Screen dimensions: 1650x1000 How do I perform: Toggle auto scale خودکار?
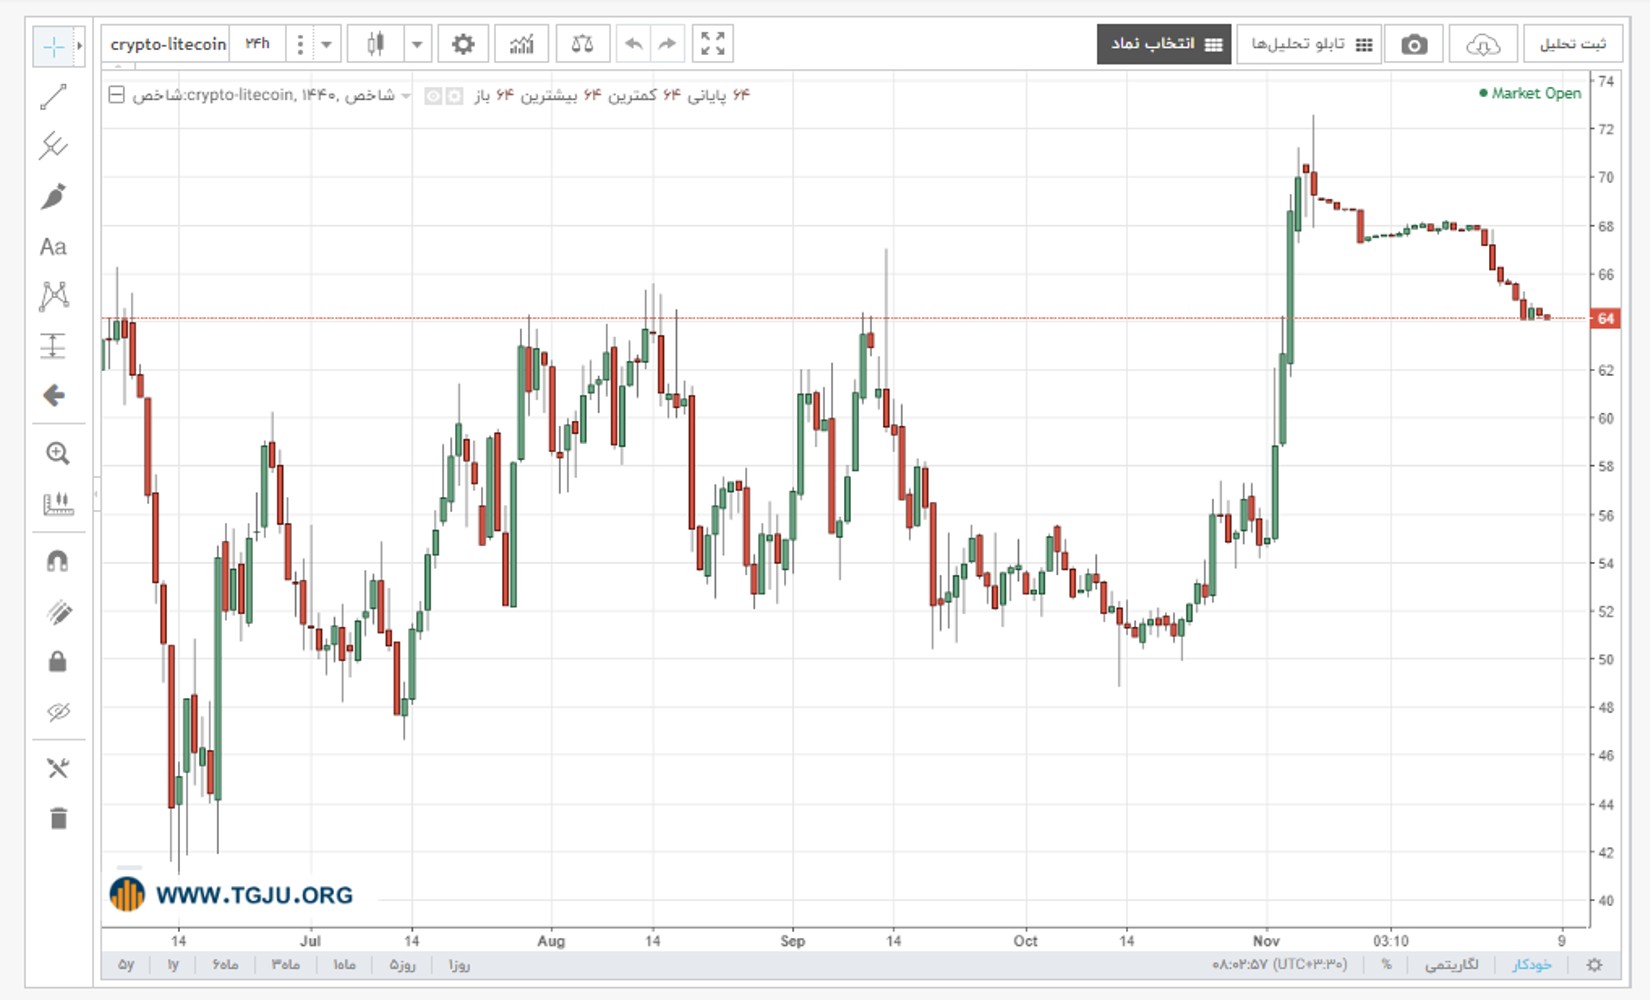1531,965
